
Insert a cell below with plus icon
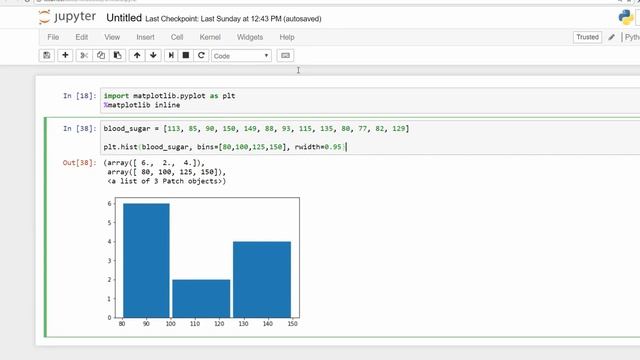coord(65,56)
